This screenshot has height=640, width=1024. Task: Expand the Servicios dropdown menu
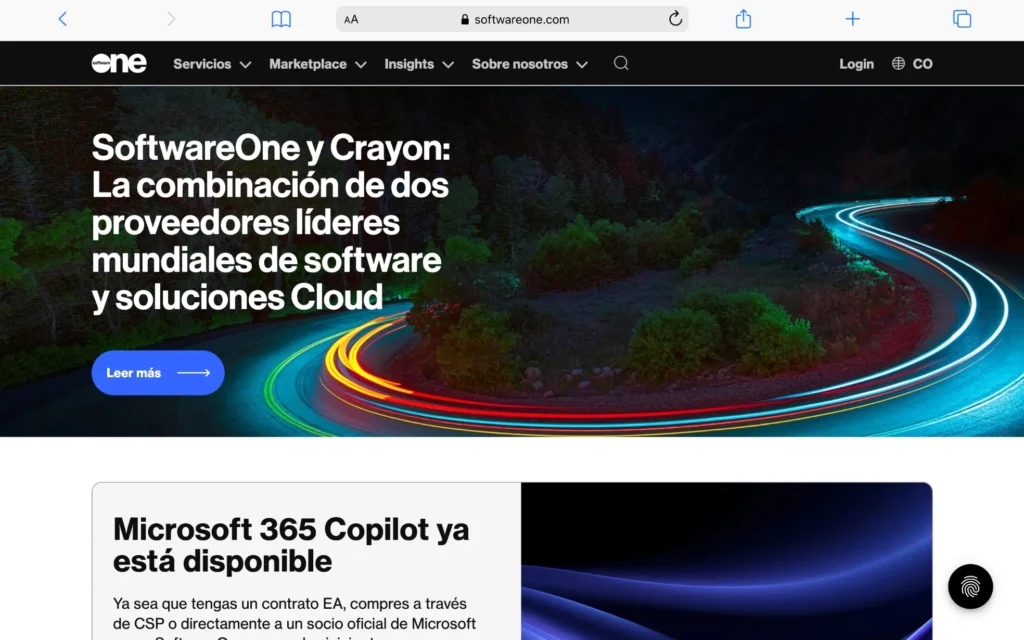[x=212, y=64]
